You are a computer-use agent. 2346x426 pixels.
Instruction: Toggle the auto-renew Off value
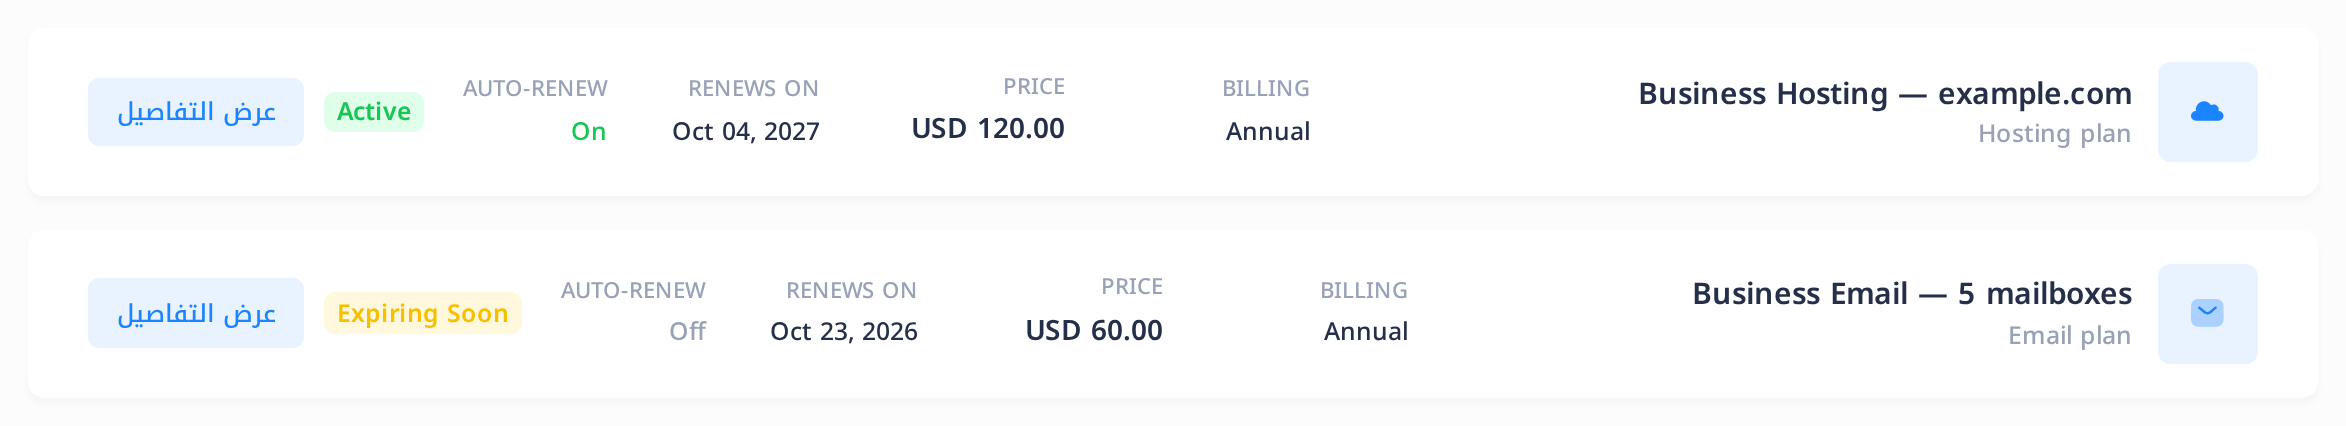687,331
